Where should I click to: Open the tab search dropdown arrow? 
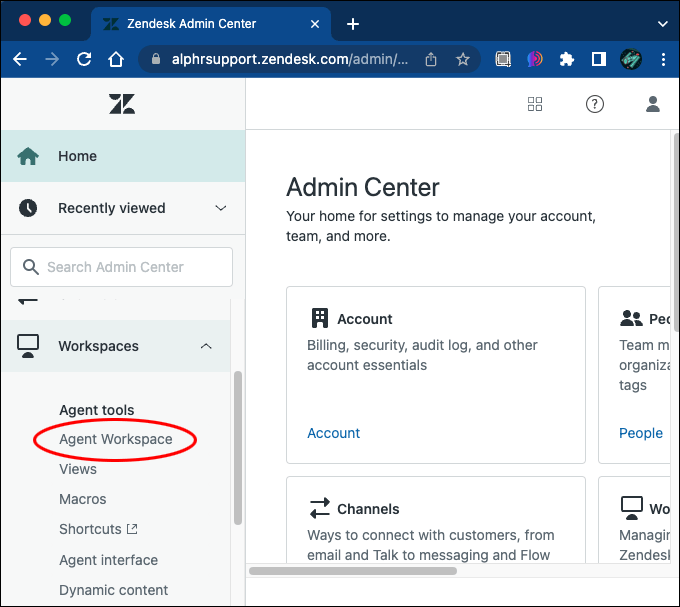[x=663, y=24]
